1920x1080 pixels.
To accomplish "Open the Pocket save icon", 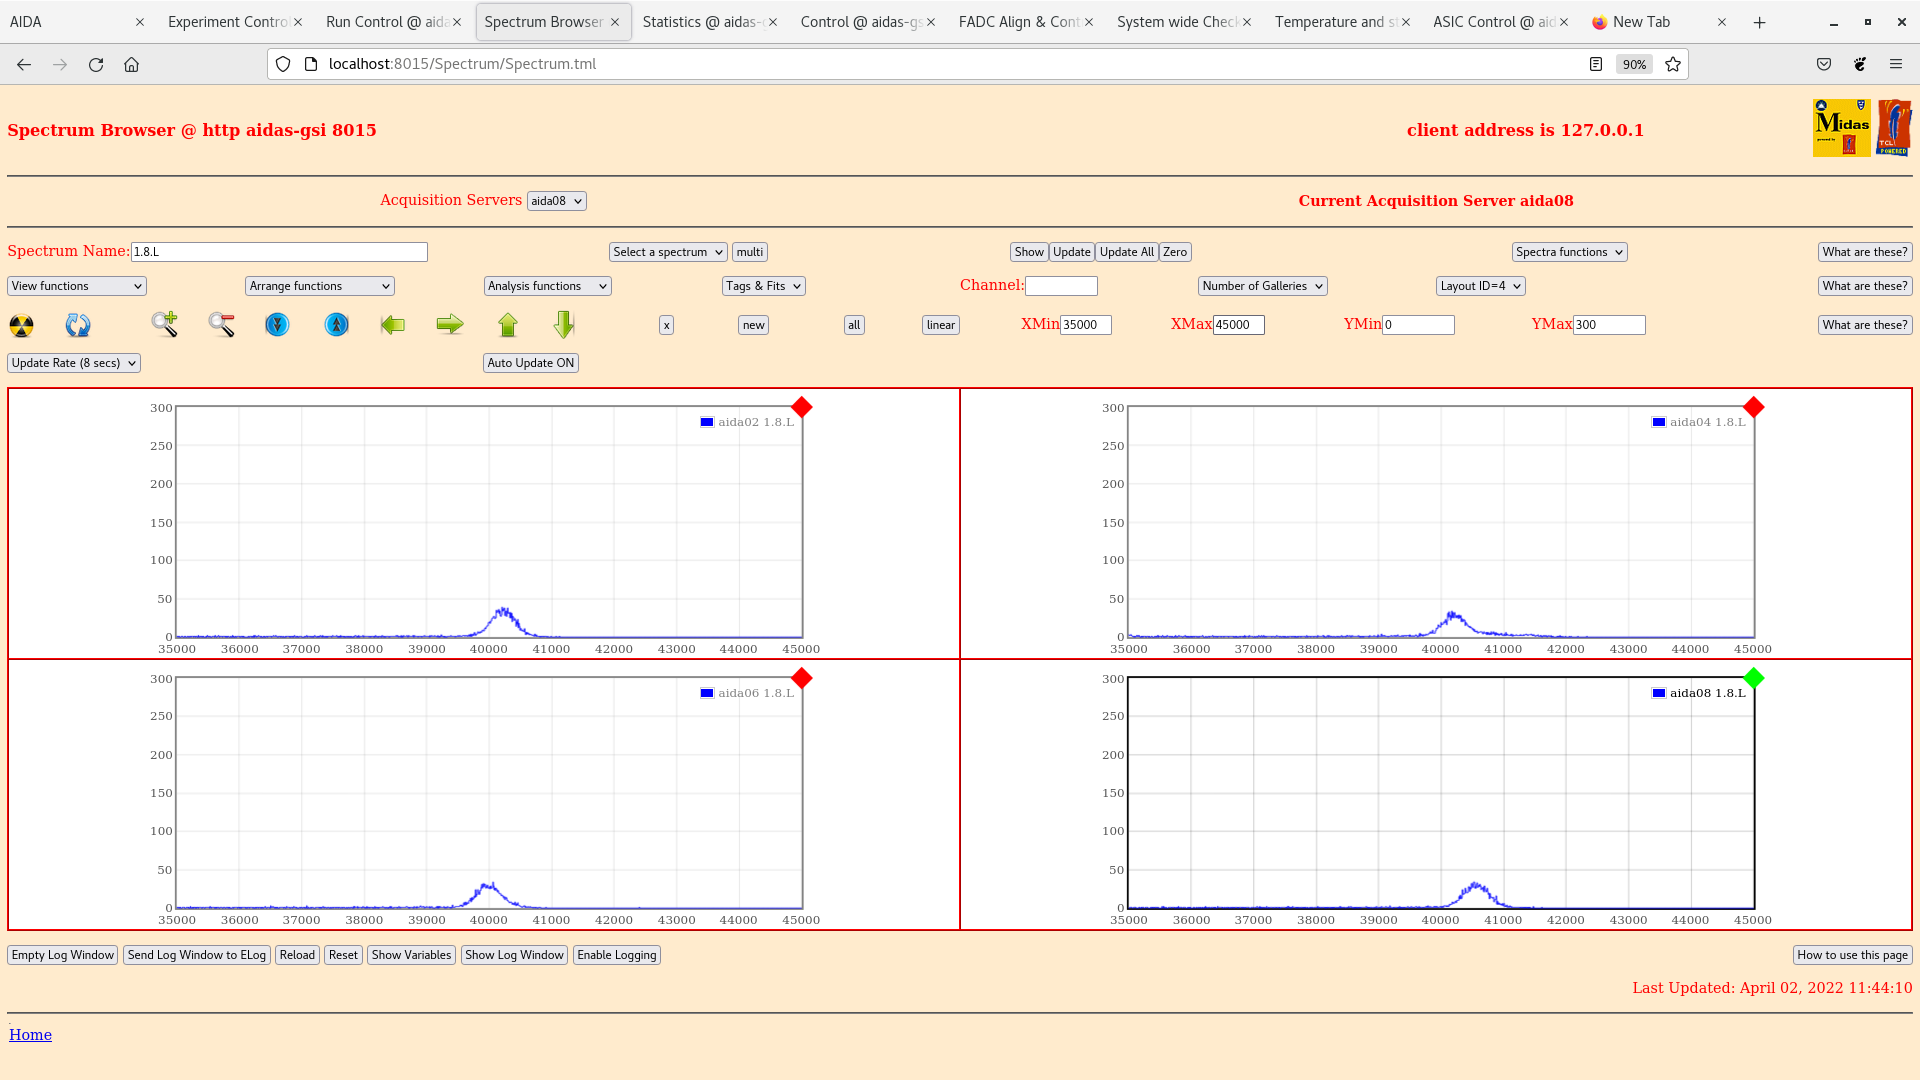I will coord(1824,64).
